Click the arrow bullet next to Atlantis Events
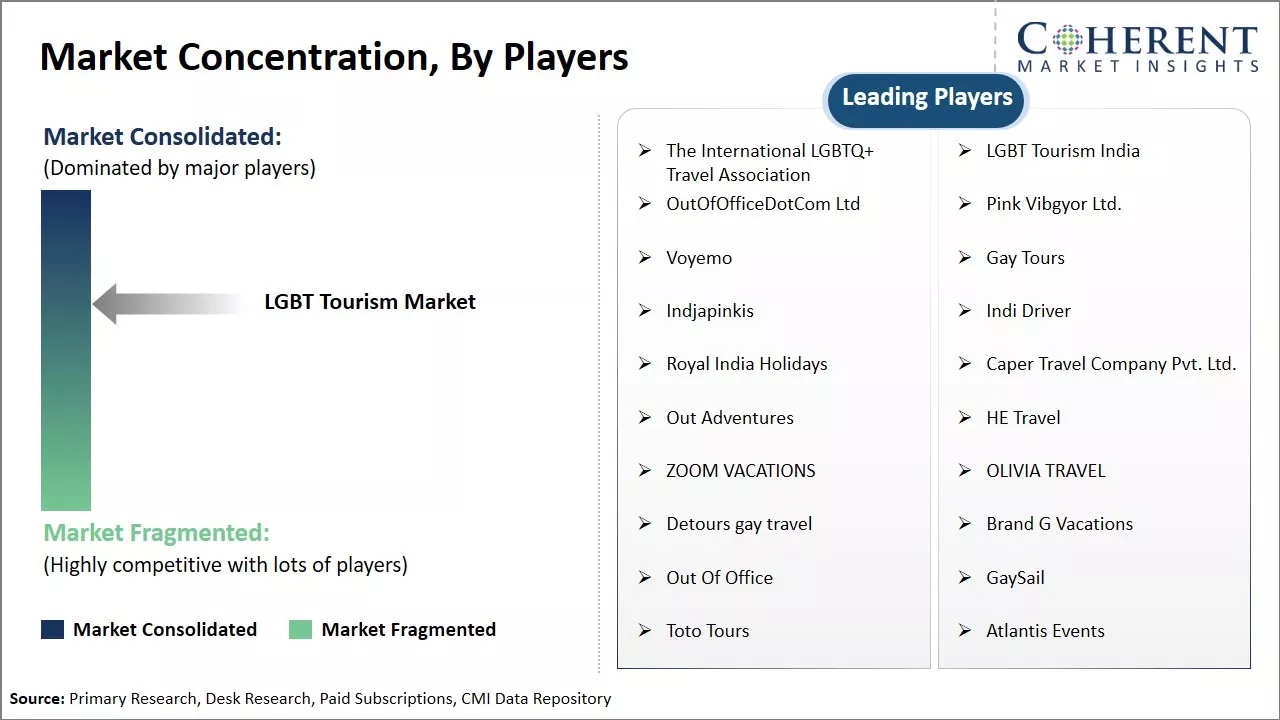 coord(965,631)
